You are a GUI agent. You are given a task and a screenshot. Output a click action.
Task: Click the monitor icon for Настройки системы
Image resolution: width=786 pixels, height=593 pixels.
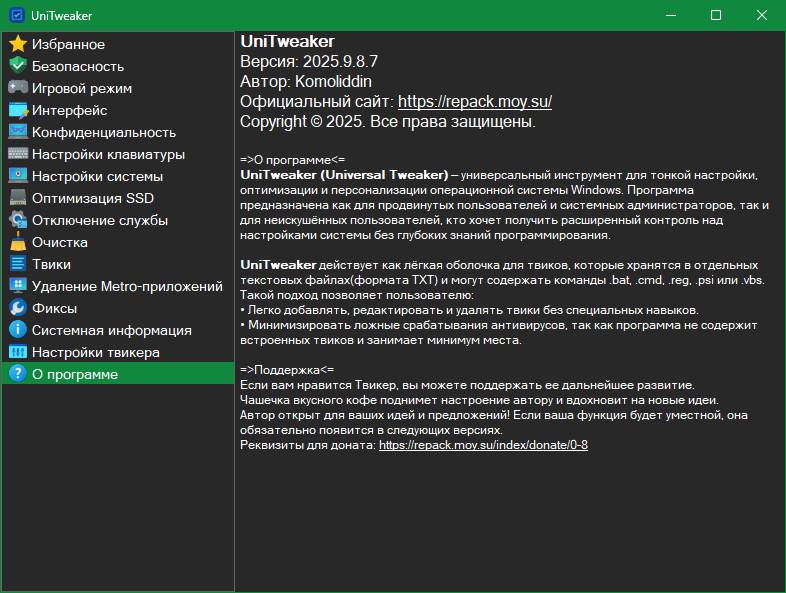tap(18, 175)
